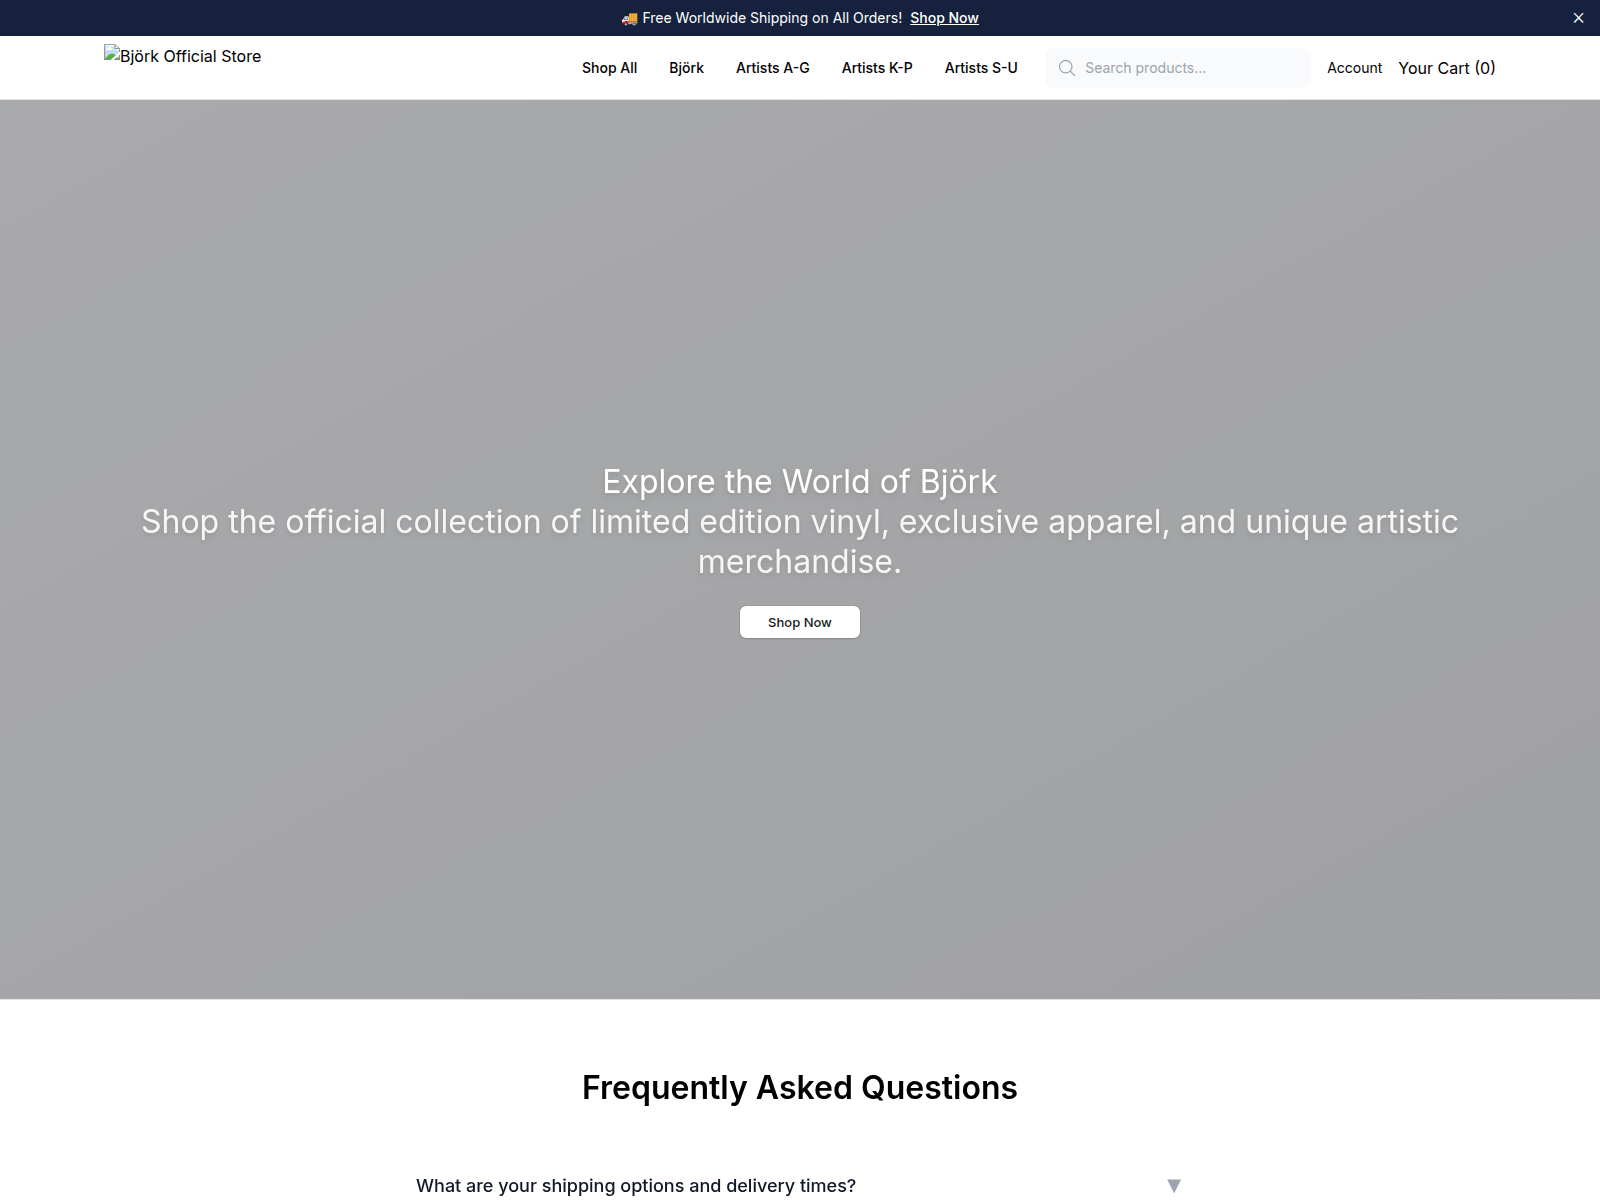Screen dimensions: 1600x1200
Task: Click the Explore the World of Björk heading
Action: click(800, 482)
